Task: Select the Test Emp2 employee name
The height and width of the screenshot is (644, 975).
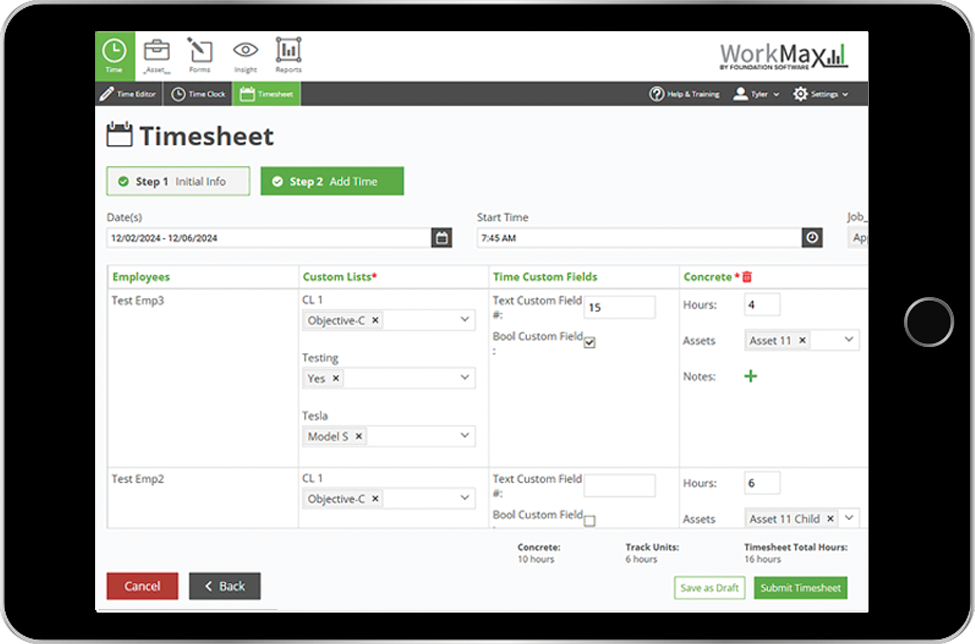Action: (138, 479)
